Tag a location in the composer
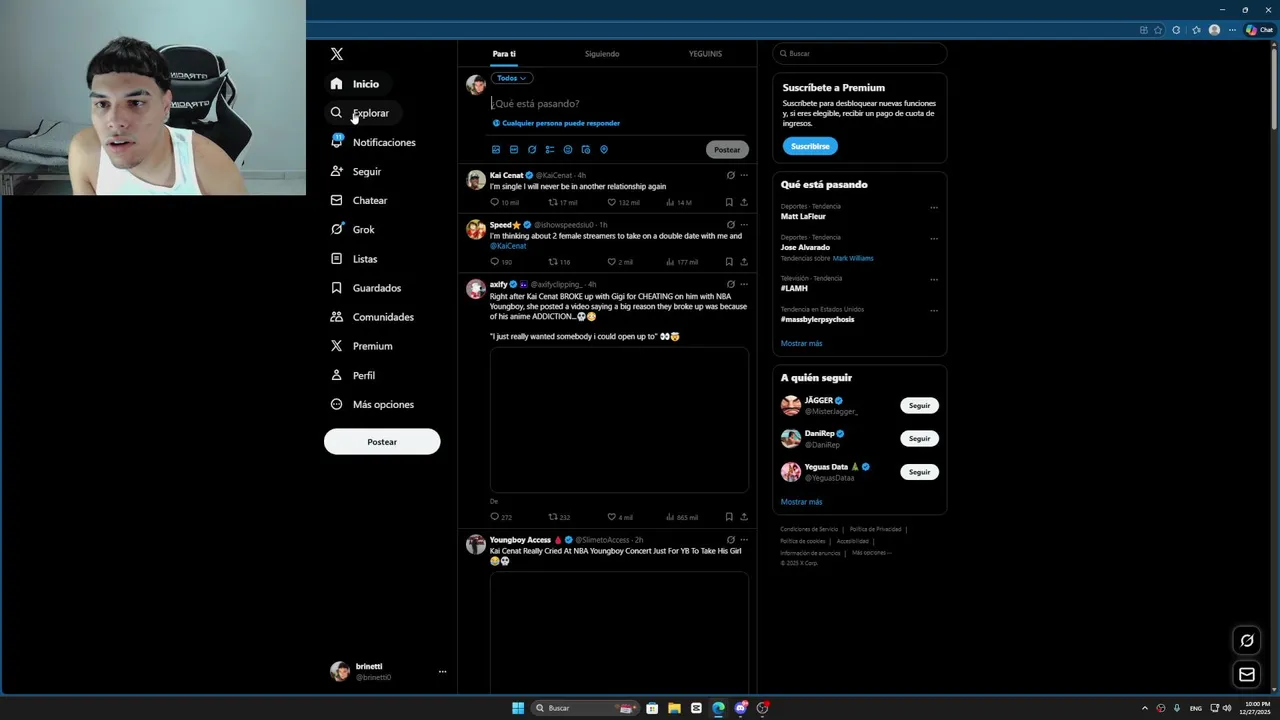 pyautogui.click(x=604, y=149)
